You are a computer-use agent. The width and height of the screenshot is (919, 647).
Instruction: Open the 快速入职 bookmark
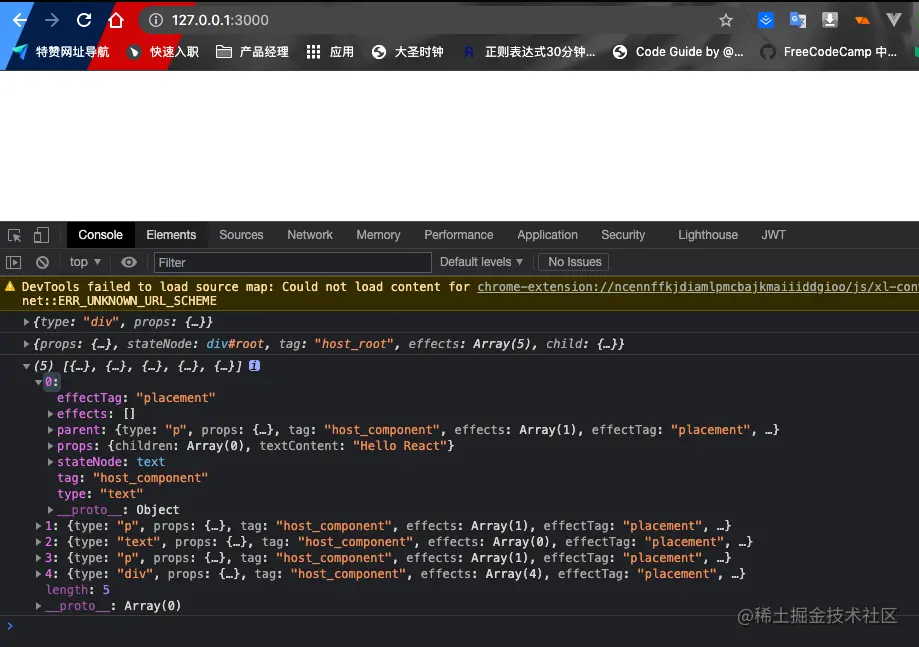click(164, 52)
